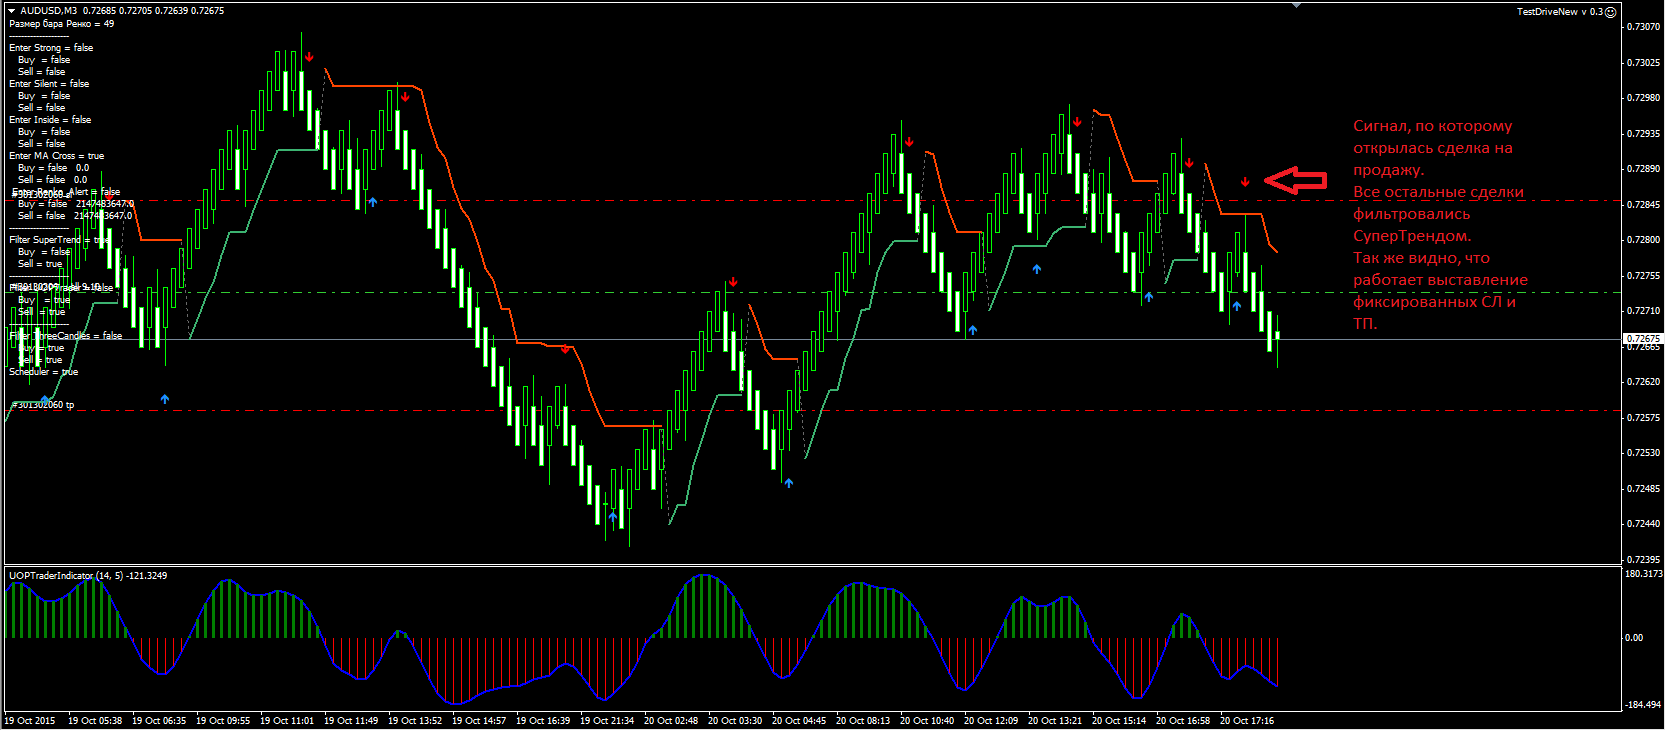This screenshot has width=1665, height=731.
Task: Click time axis label 19 Oct 16:39
Action: point(543,721)
